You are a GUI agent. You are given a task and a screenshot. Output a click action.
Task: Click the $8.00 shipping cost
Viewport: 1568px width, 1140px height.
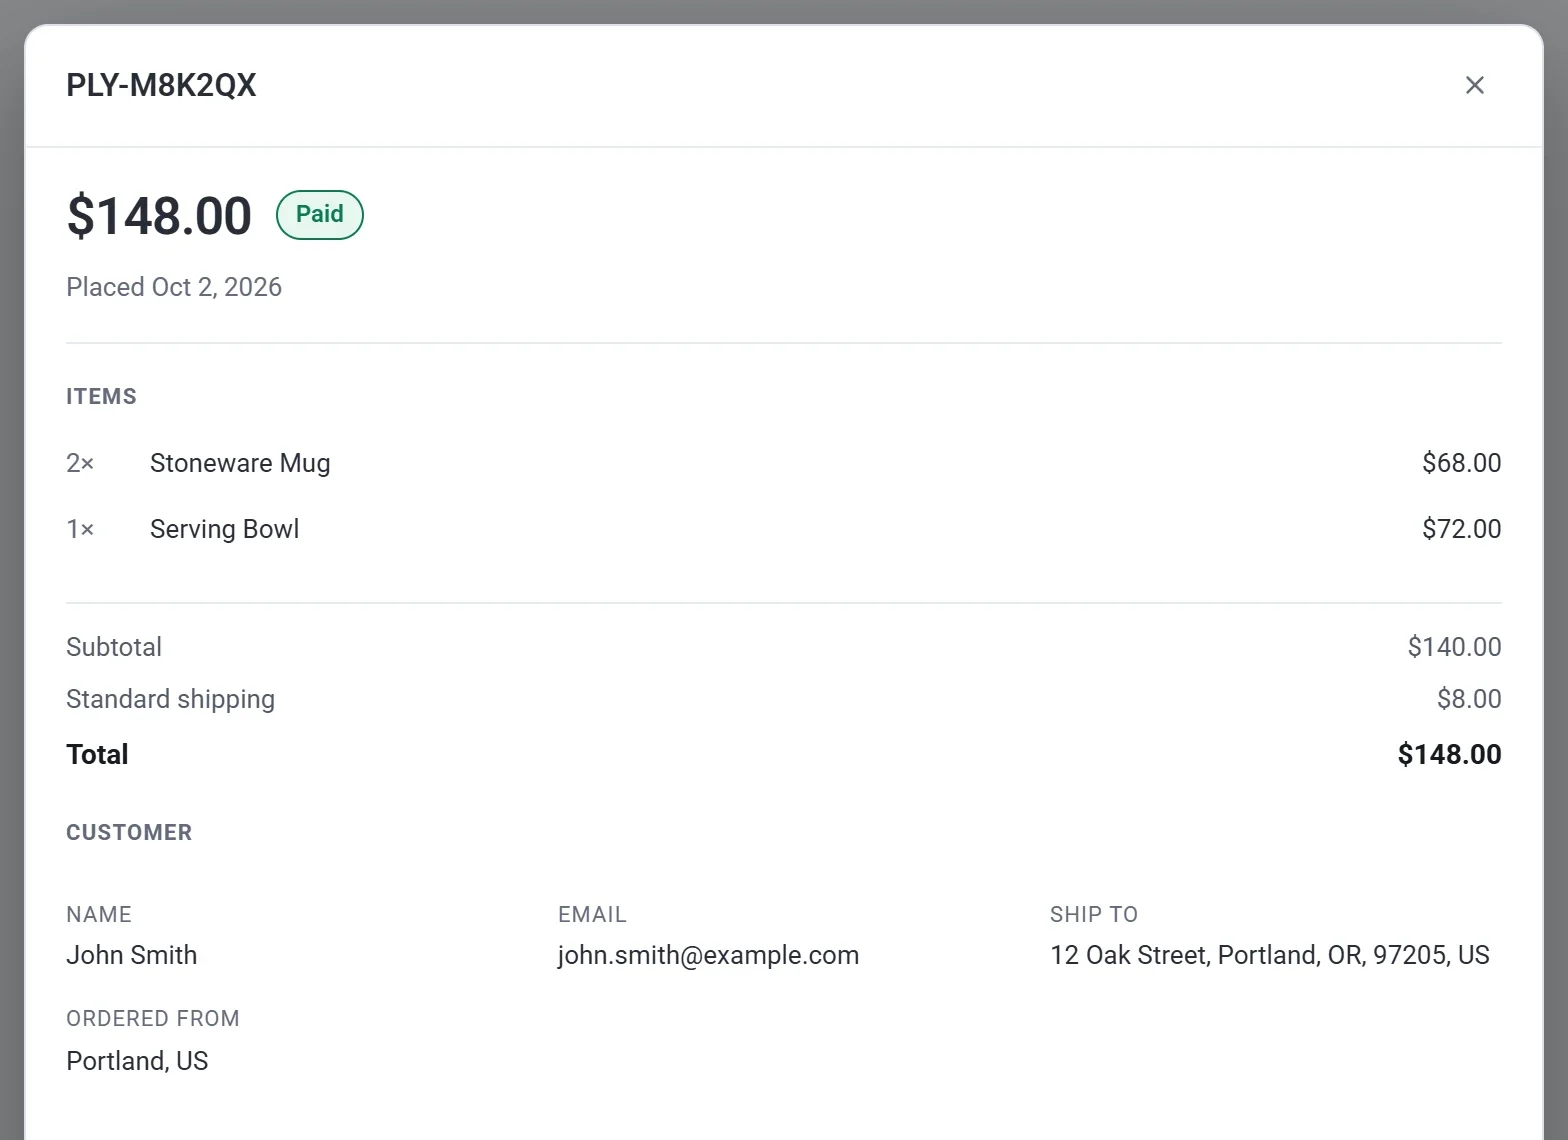click(1469, 699)
